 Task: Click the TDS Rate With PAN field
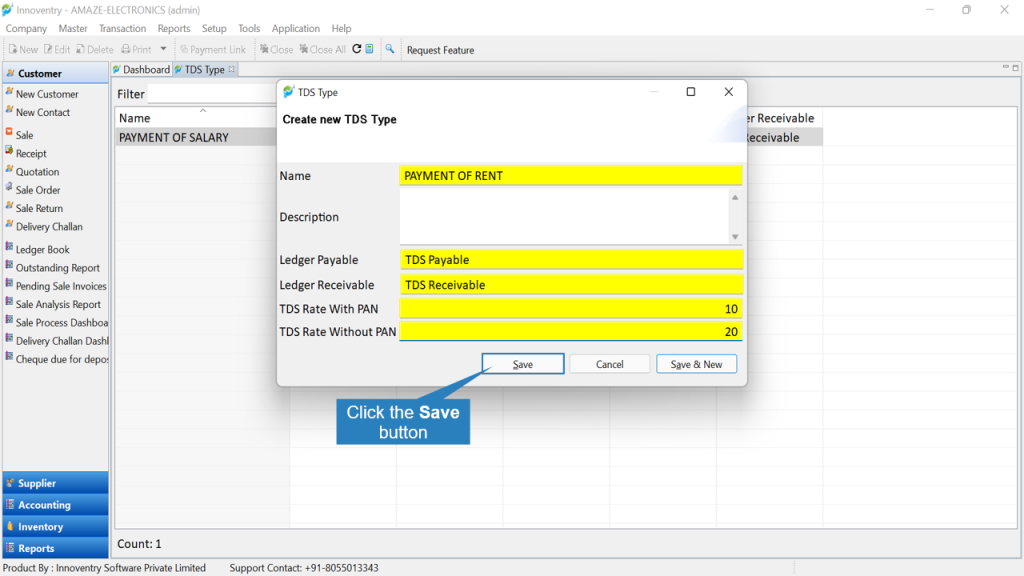571,309
